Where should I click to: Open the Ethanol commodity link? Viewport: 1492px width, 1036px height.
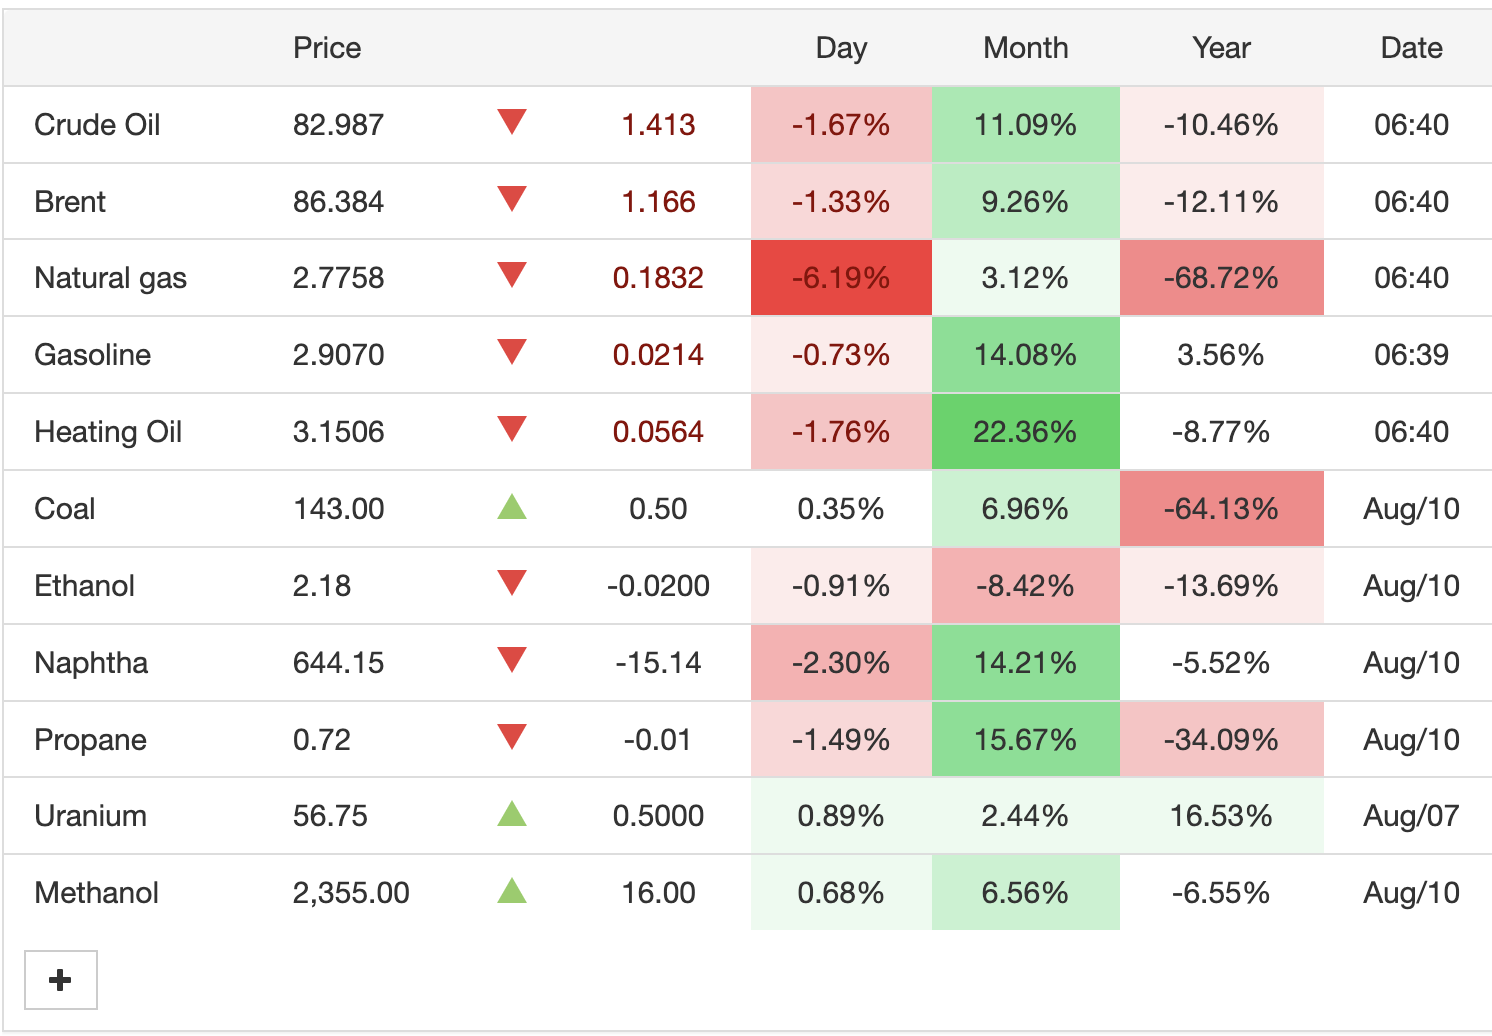84,586
